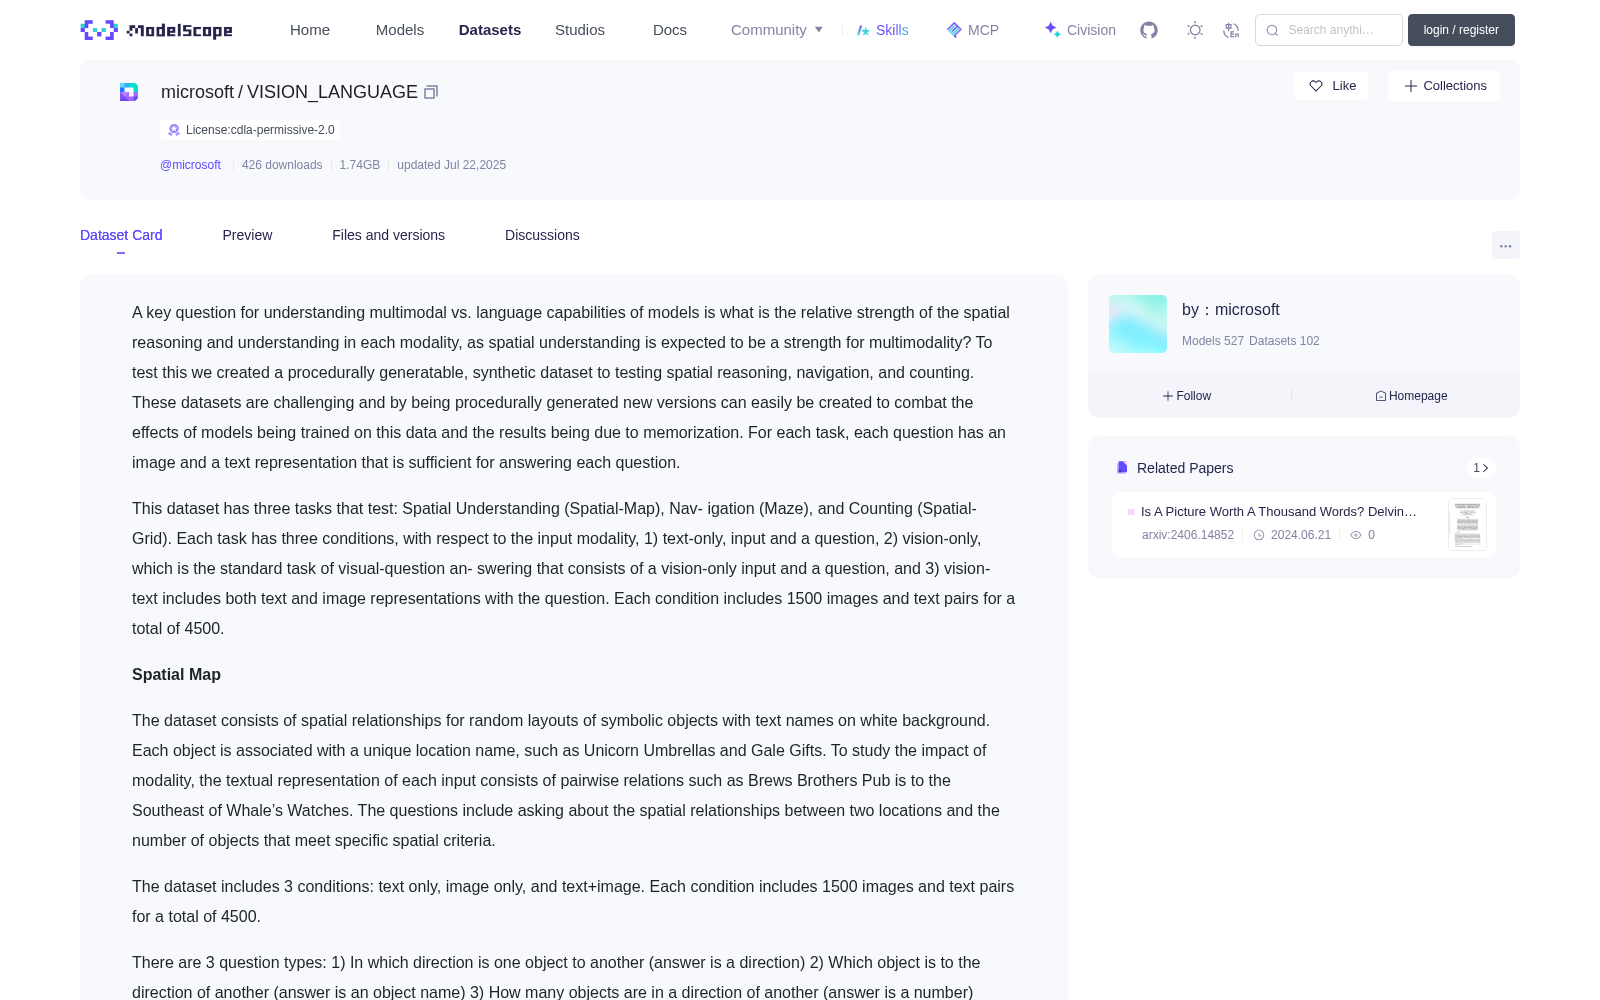This screenshot has height=1000, width=1600.
Task: Click the paper views eye icon
Action: coord(1356,535)
